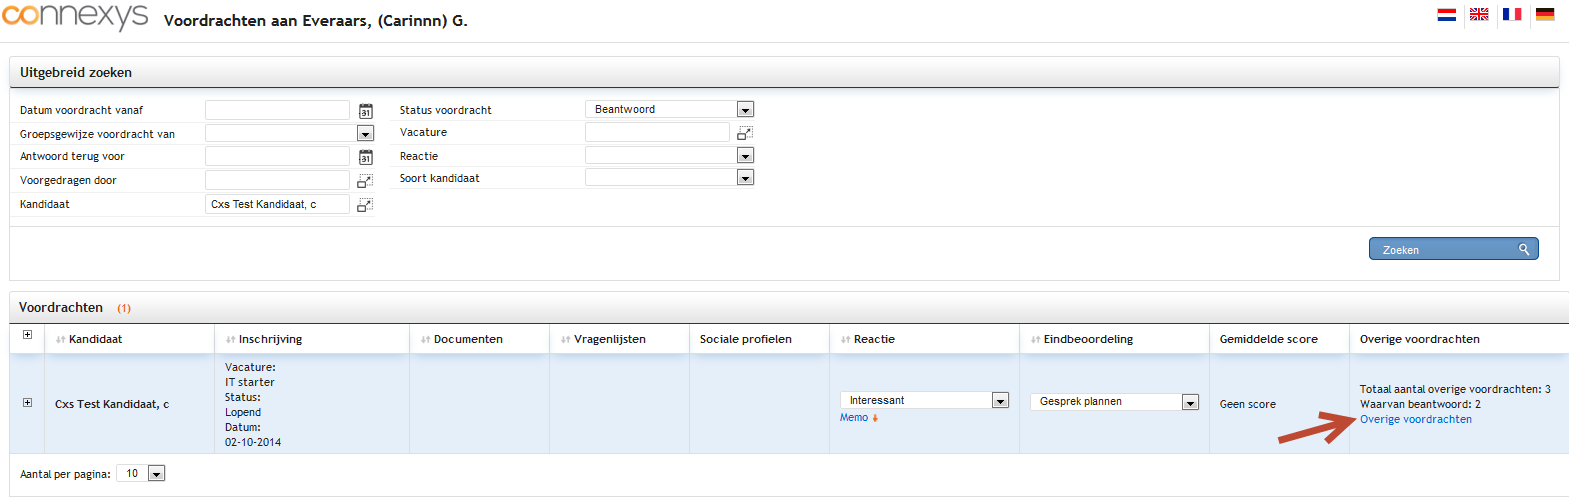Image resolution: width=1569 pixels, height=498 pixels.
Task: Open calendar for Datum voordracht vanaf
Action: click(366, 111)
